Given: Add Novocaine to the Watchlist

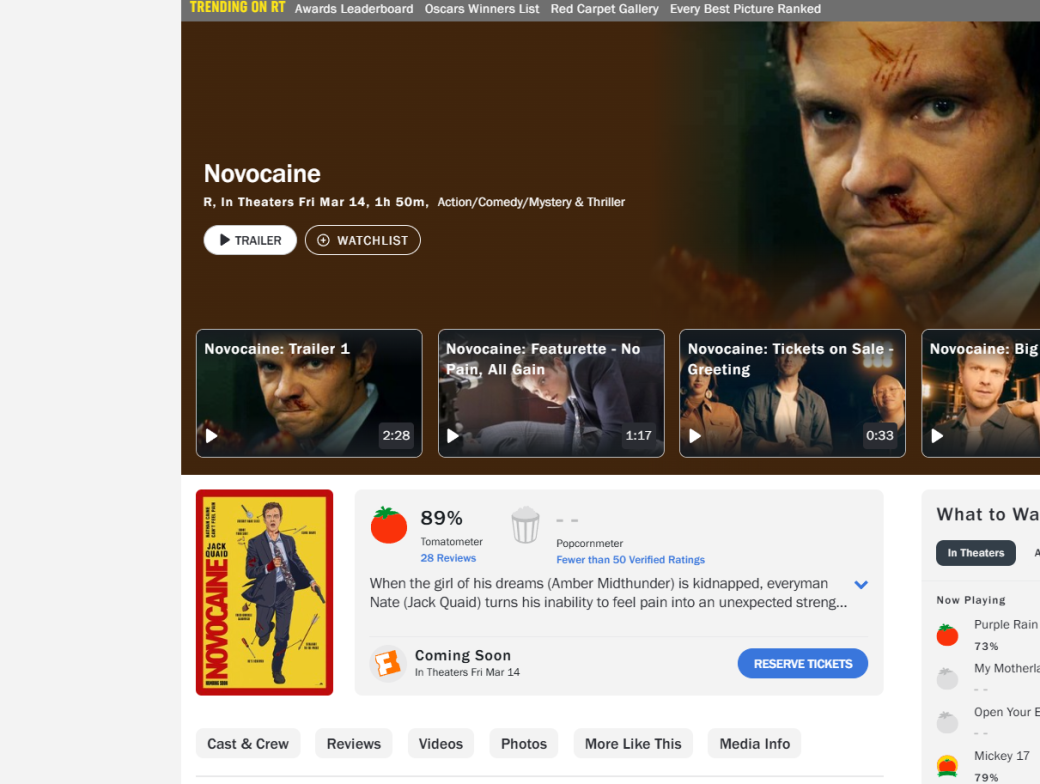Looking at the screenshot, I should point(363,240).
